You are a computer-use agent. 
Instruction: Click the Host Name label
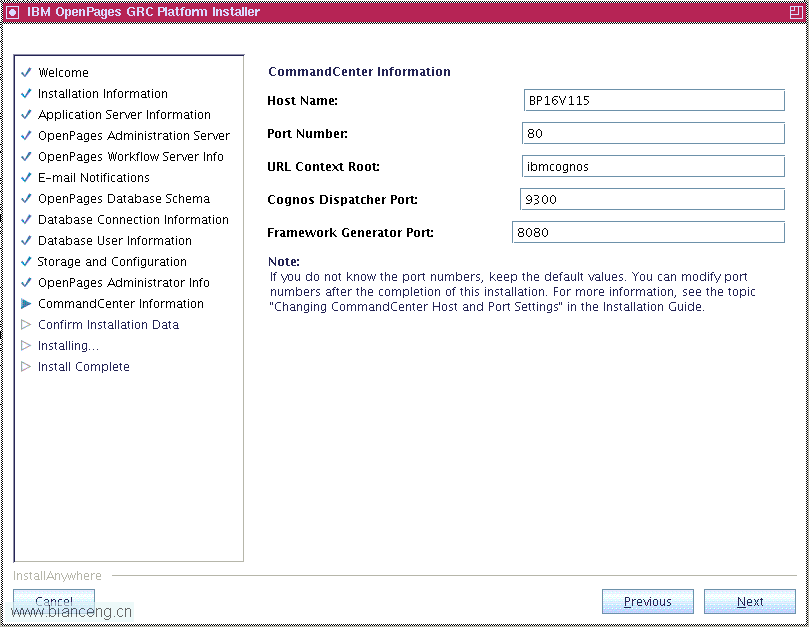(x=302, y=101)
